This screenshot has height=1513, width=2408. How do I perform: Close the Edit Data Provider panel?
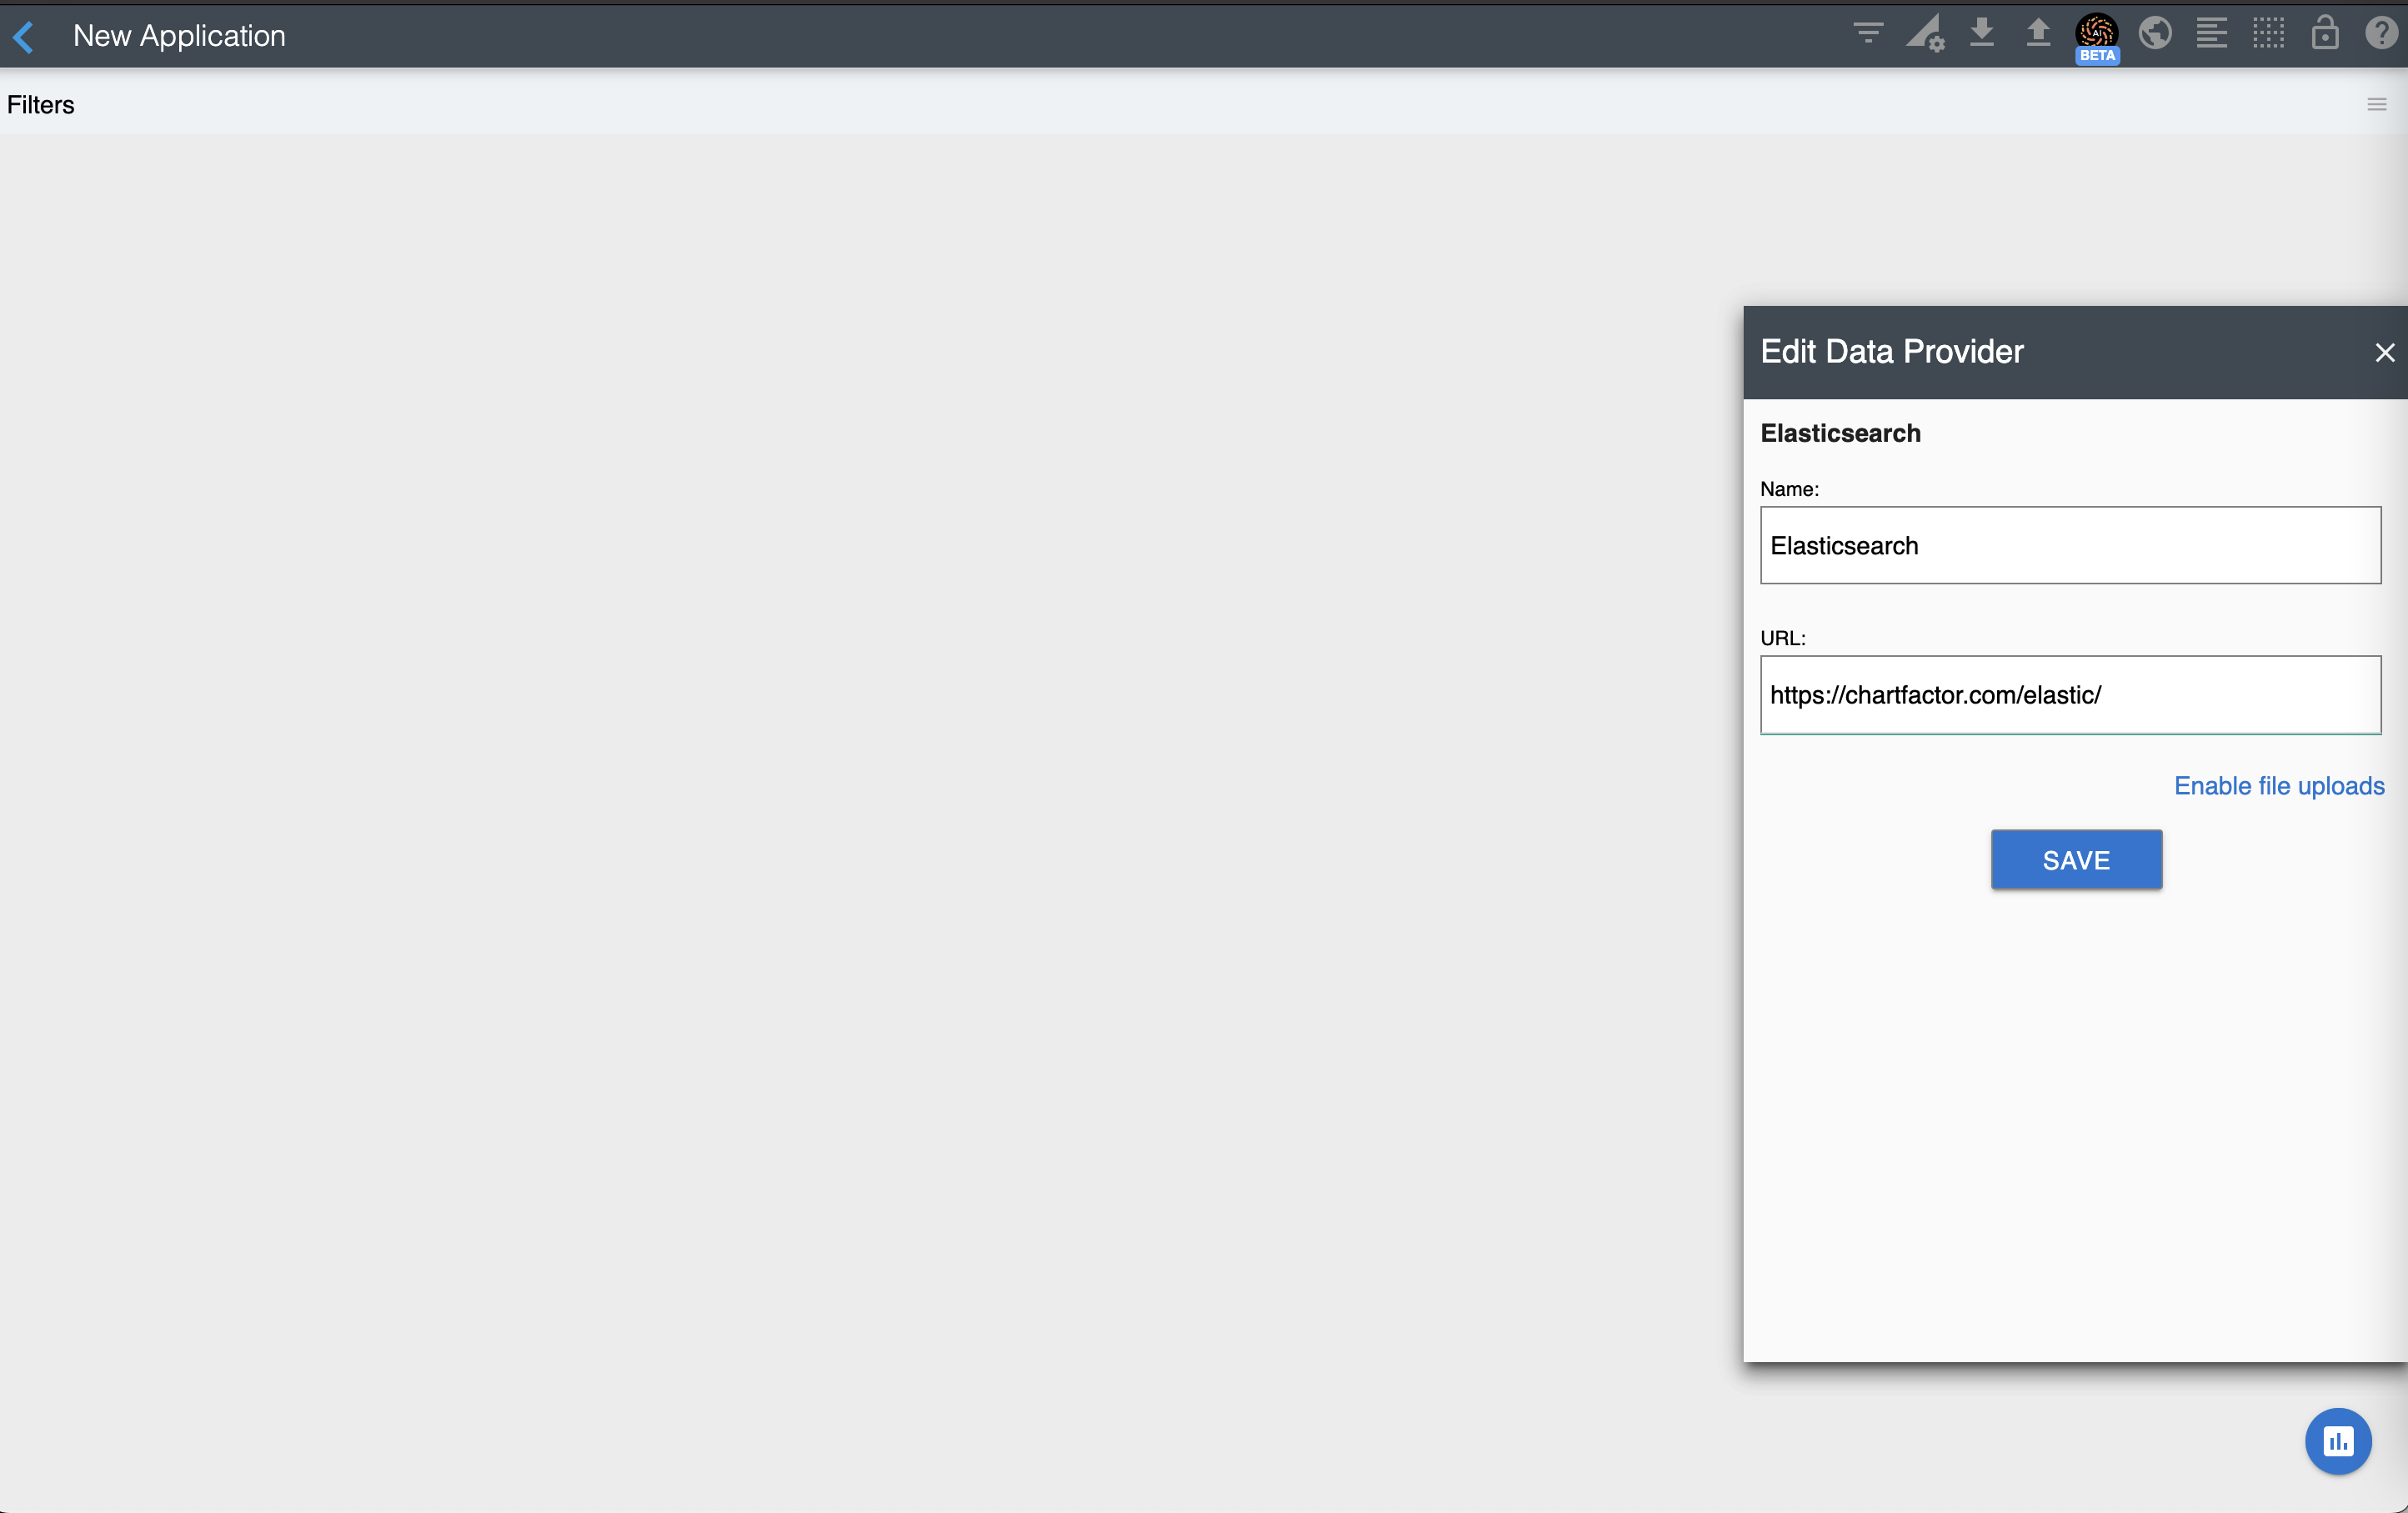point(2384,352)
